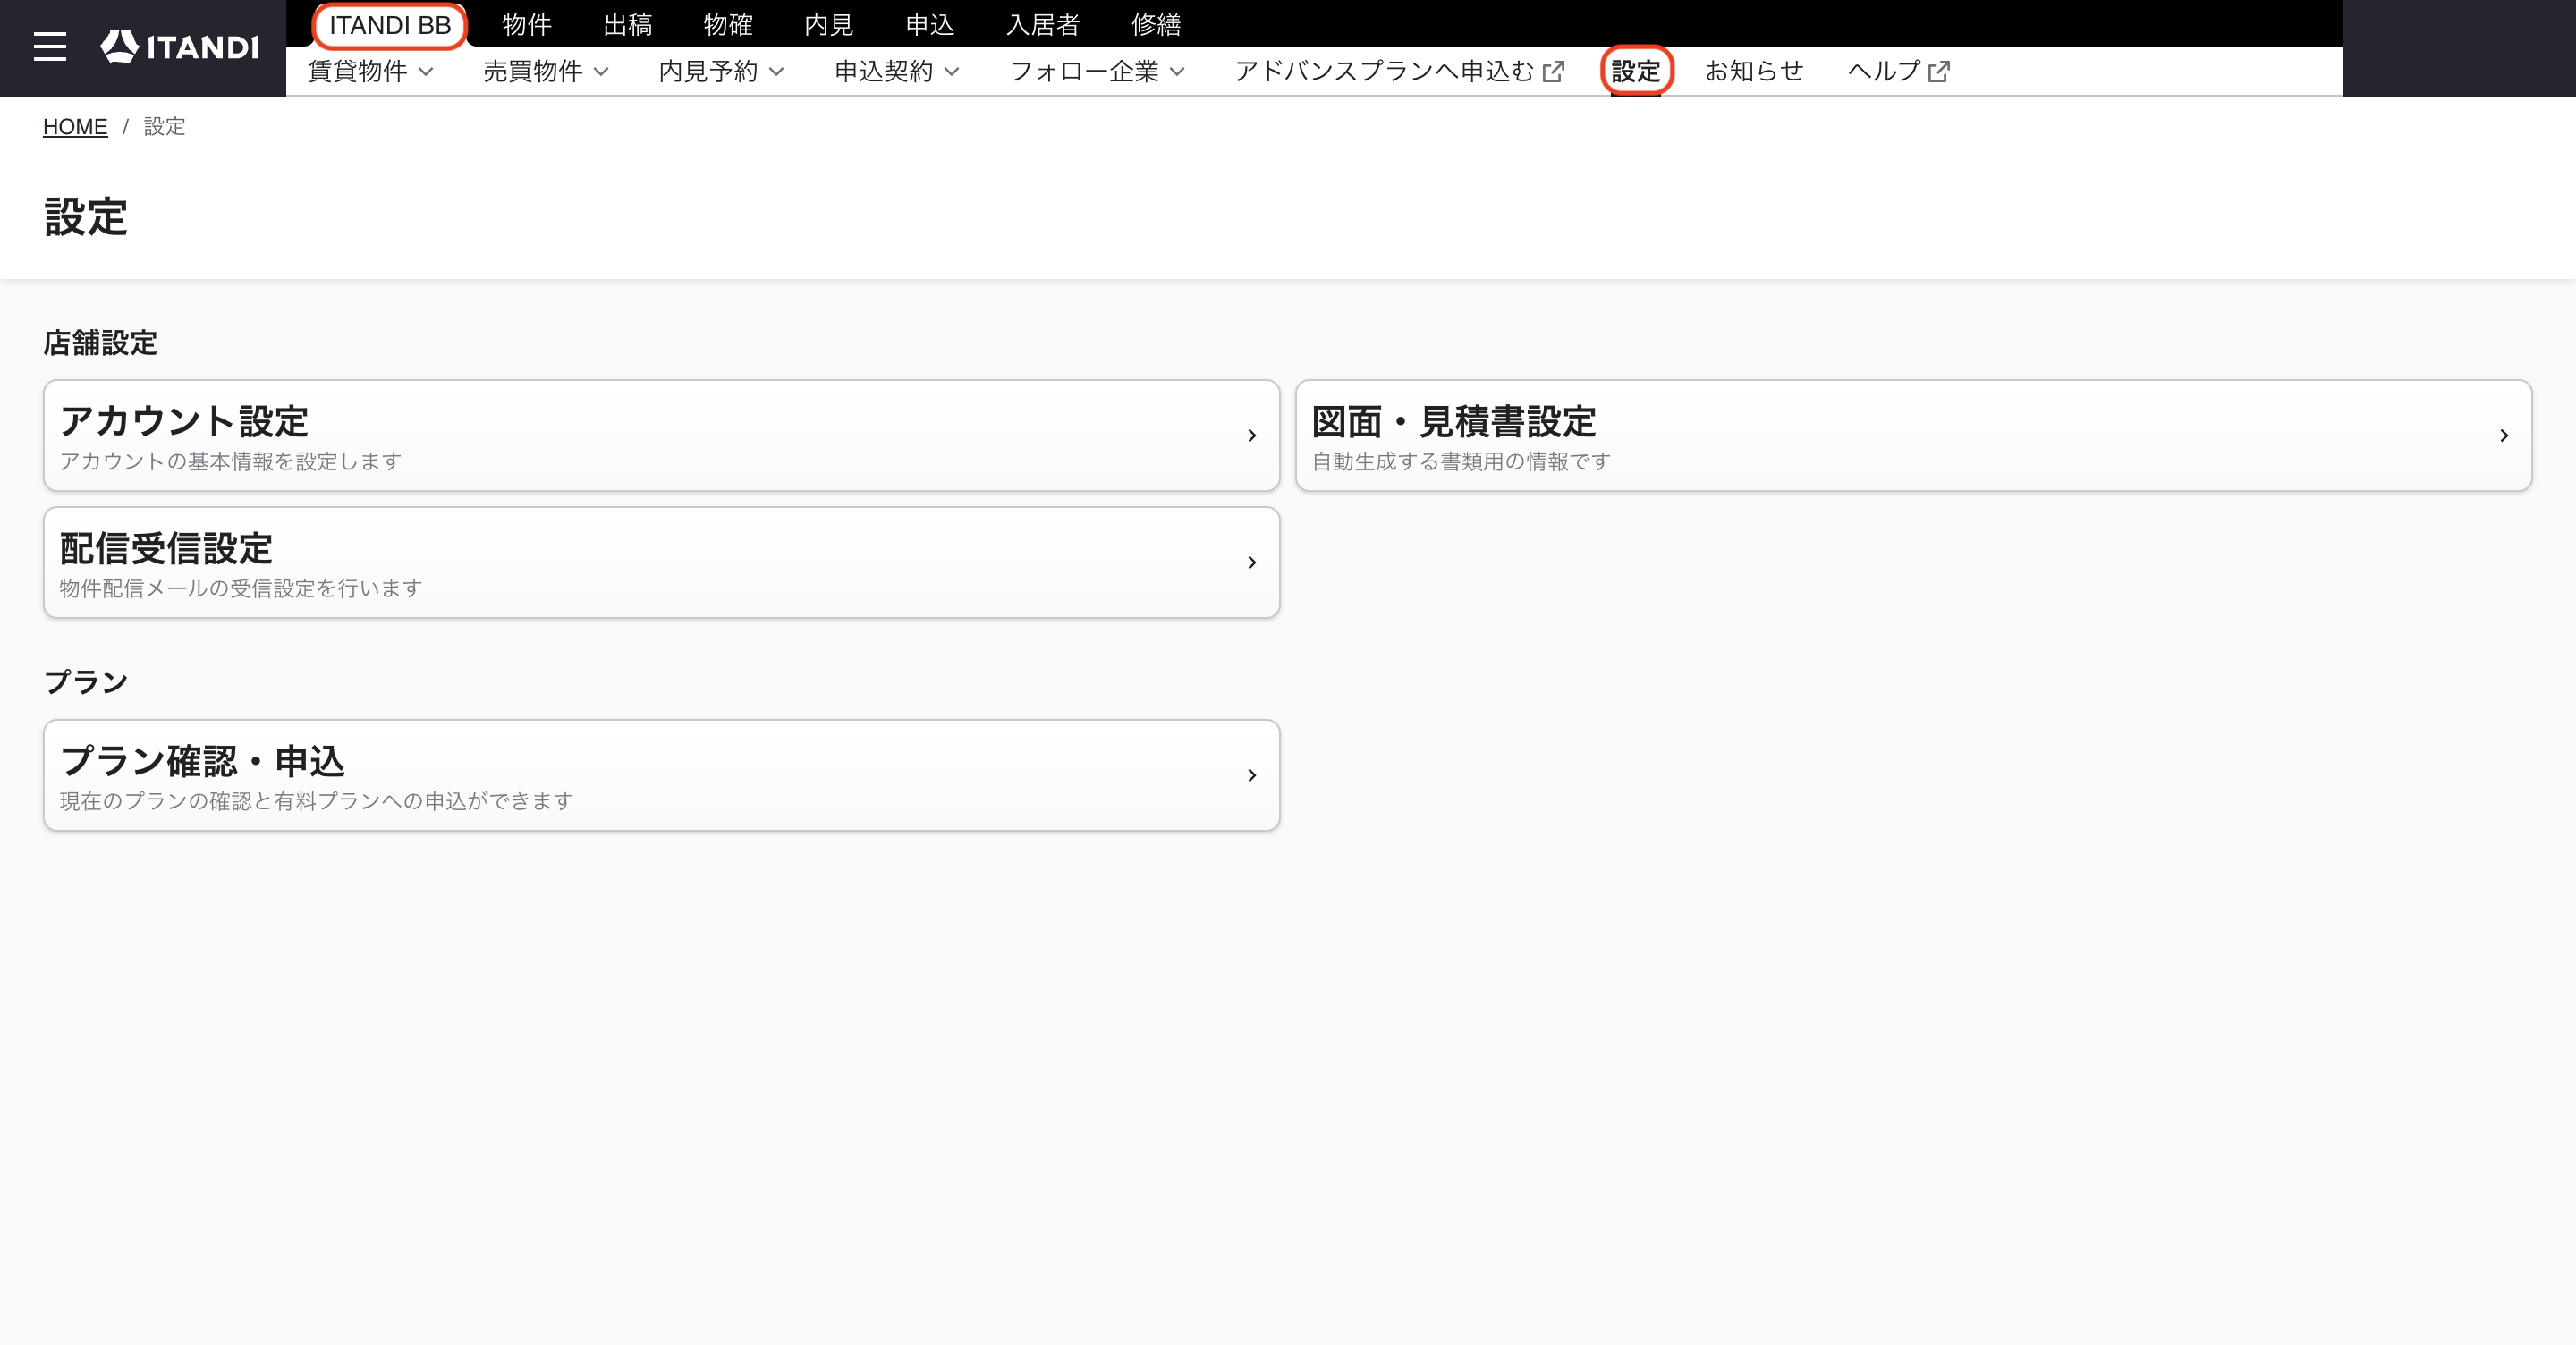Expand the 売買物件 dropdown menu
Viewport: 2576px width, 1345px height.
coord(546,72)
